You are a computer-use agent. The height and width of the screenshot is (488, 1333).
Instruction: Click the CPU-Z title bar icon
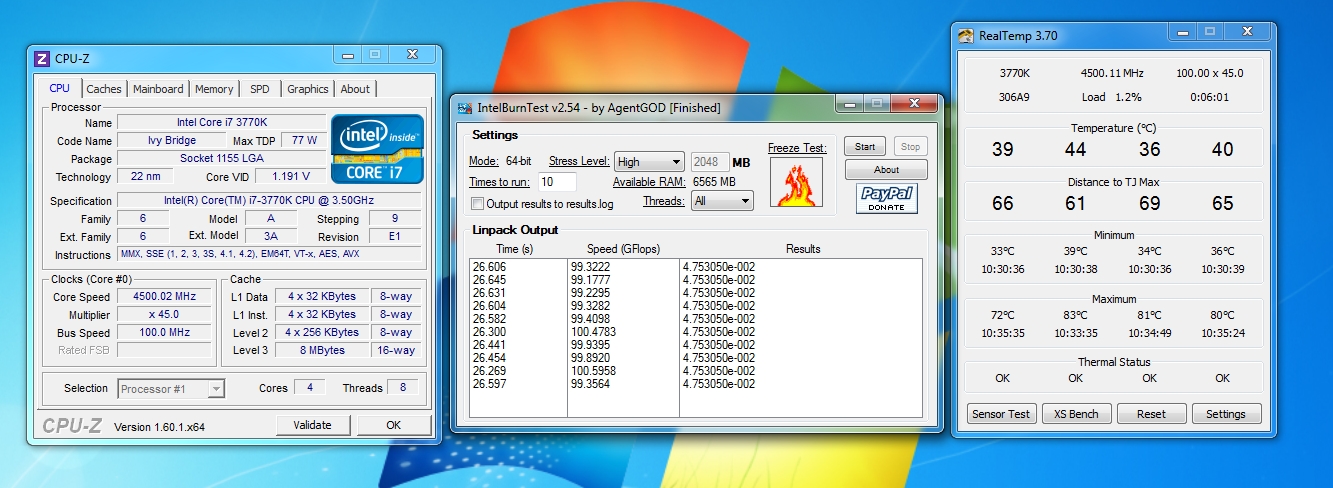42,58
